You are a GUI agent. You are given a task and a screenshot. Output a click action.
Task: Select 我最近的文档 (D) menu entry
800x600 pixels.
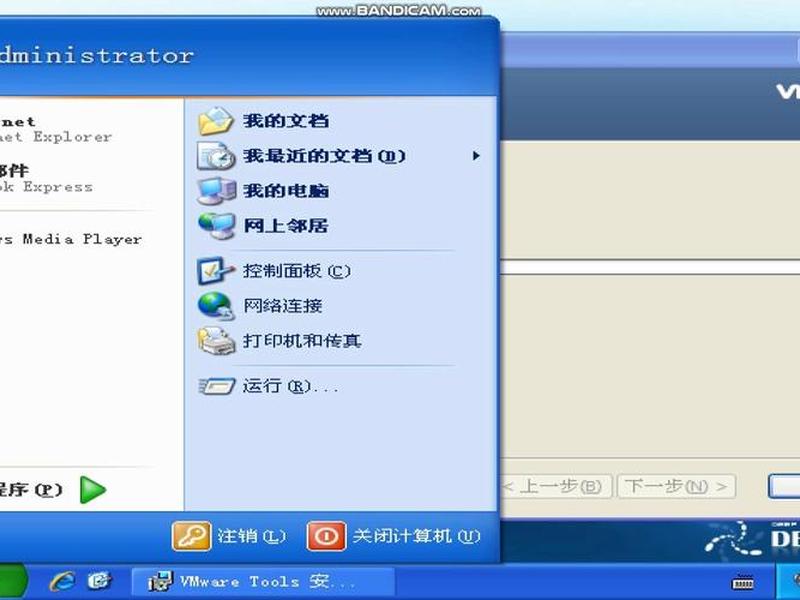tap(324, 156)
